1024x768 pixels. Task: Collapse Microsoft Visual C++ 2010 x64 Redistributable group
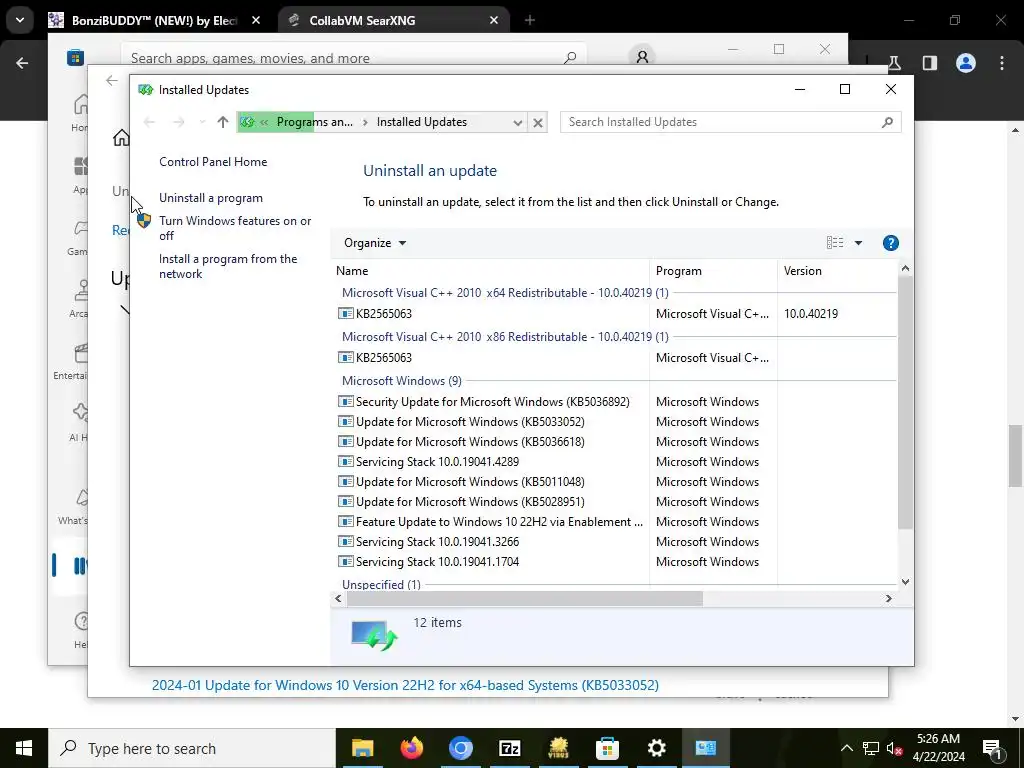point(505,293)
